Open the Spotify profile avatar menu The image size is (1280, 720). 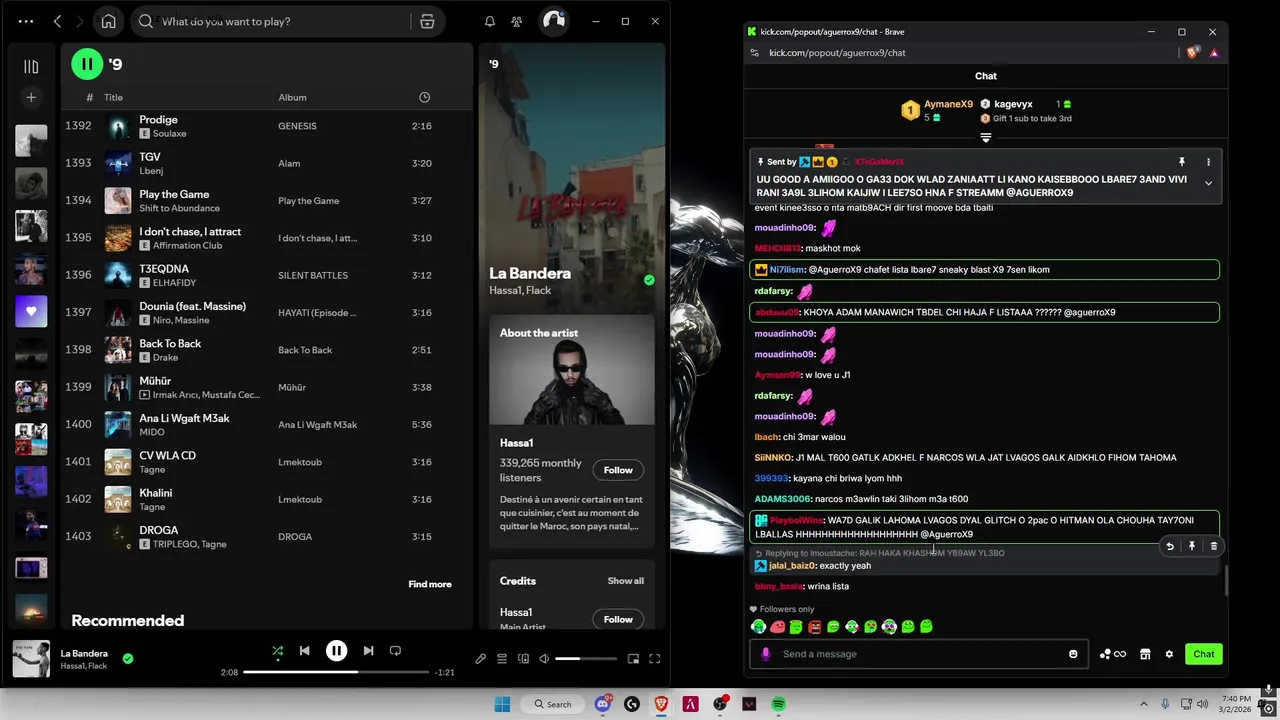click(554, 21)
